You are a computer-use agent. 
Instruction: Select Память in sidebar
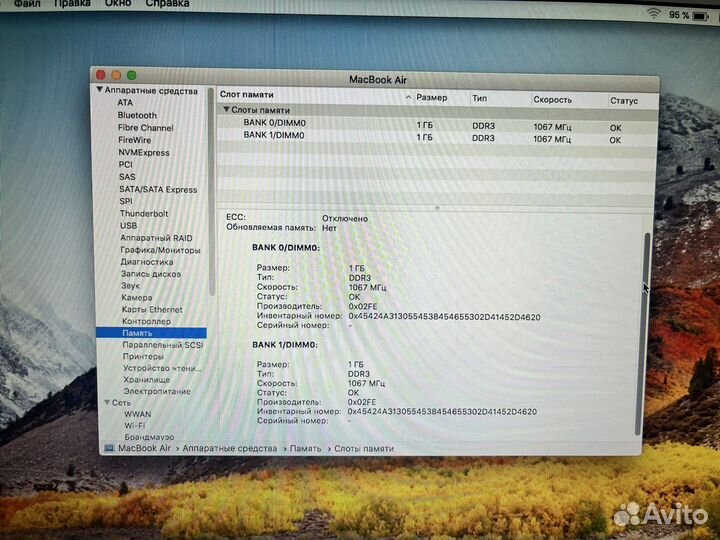point(151,333)
